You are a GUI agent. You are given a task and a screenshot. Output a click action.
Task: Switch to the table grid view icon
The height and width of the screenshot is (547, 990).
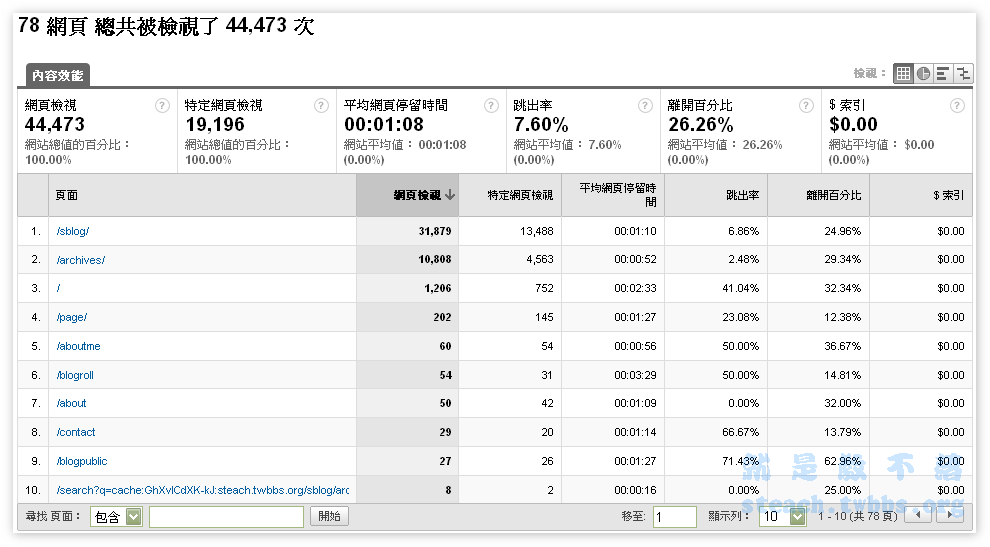pos(903,73)
